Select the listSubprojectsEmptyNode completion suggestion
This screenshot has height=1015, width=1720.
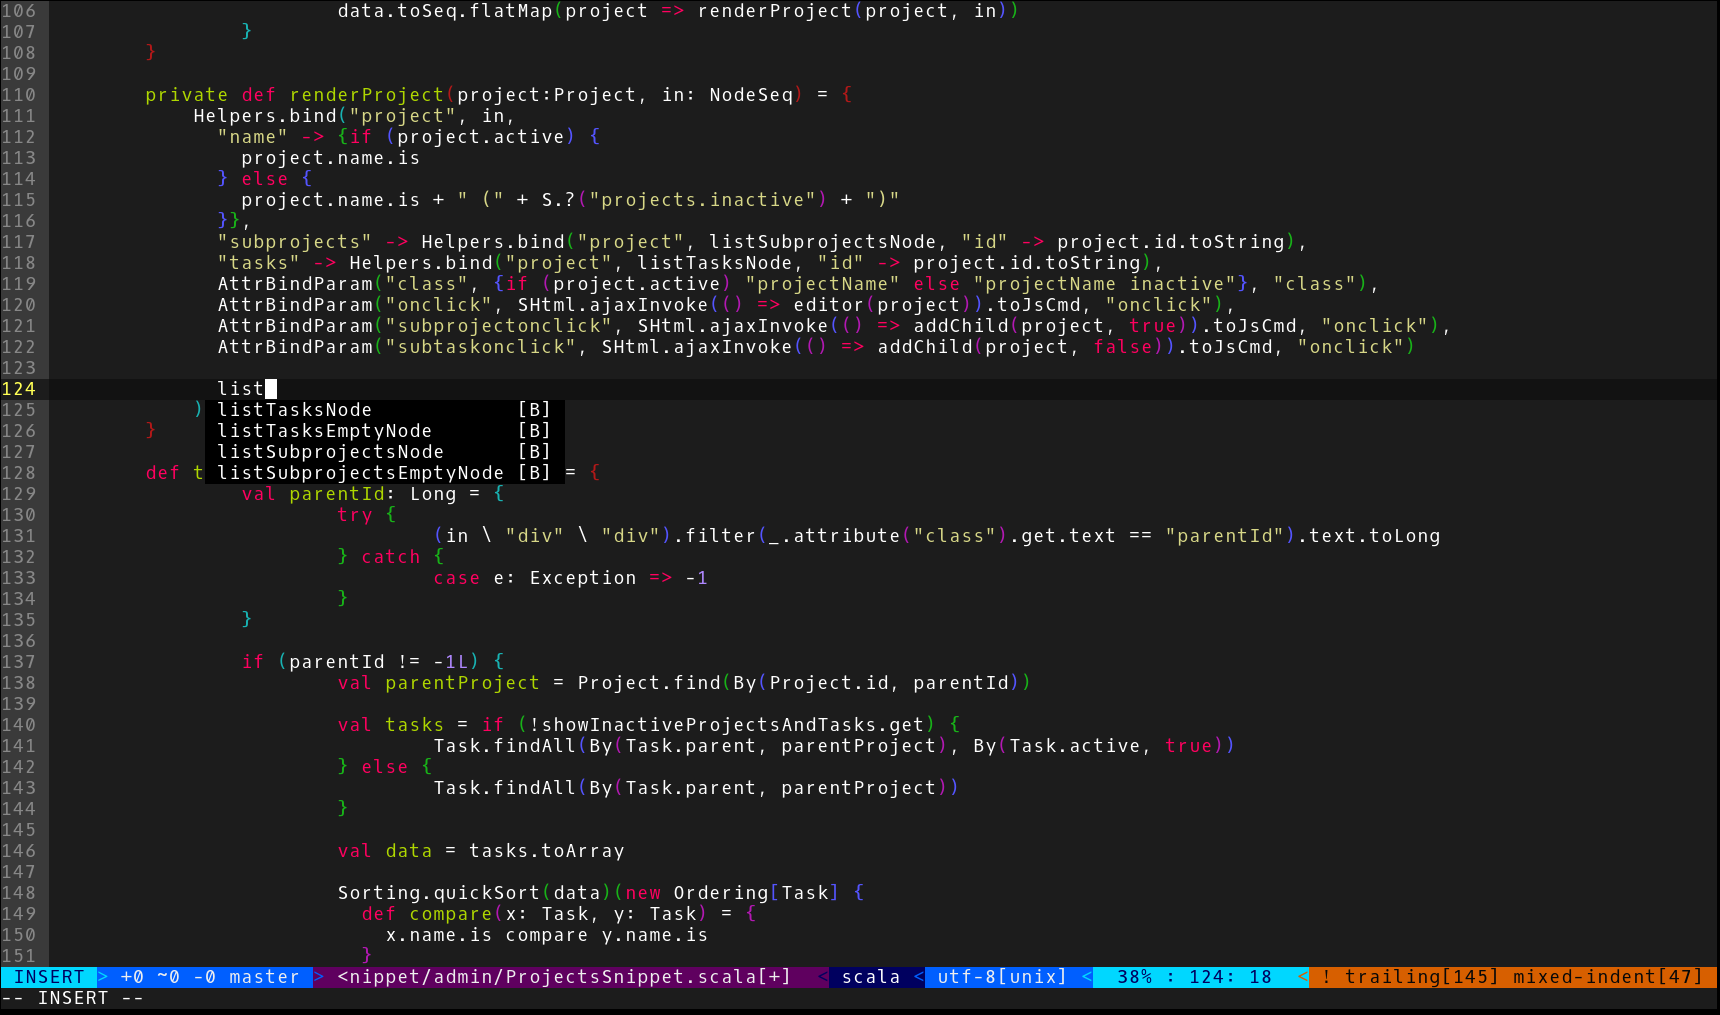[360, 473]
